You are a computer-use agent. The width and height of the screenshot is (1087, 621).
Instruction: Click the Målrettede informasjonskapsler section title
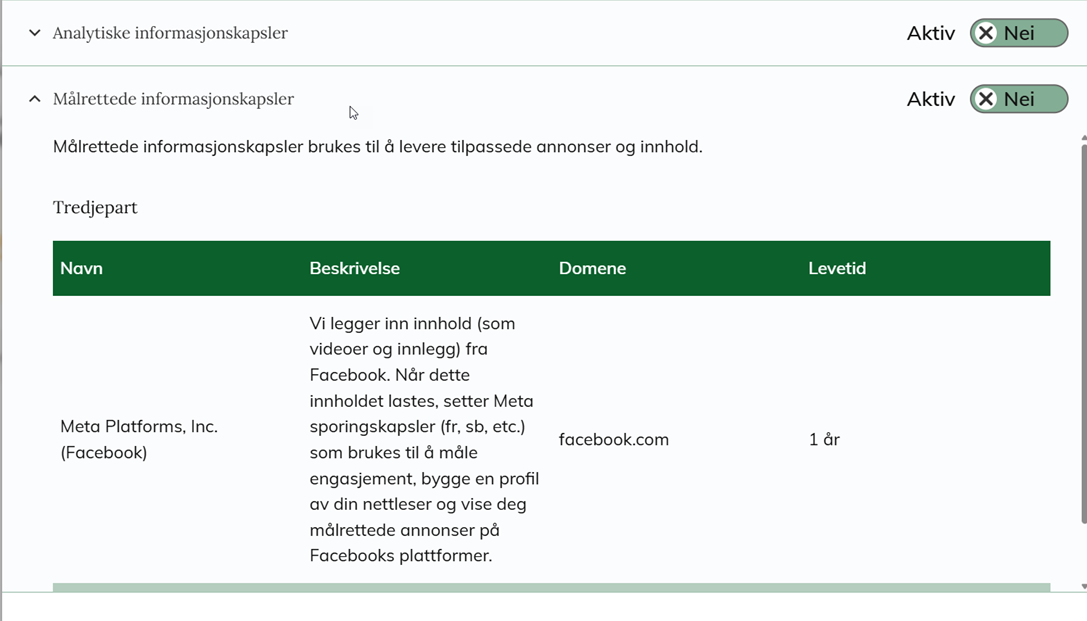pyautogui.click(x=173, y=99)
